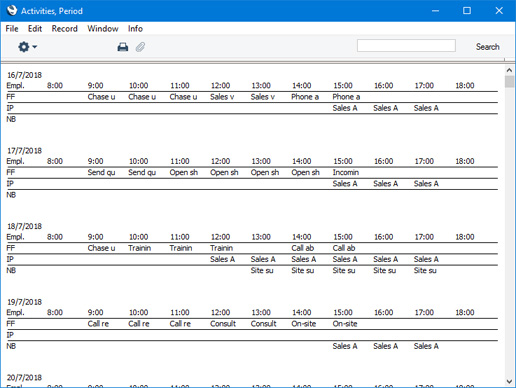The width and height of the screenshot is (516, 388).
Task: Click the FF row label for 17/7/2018
Action: (x=11, y=173)
